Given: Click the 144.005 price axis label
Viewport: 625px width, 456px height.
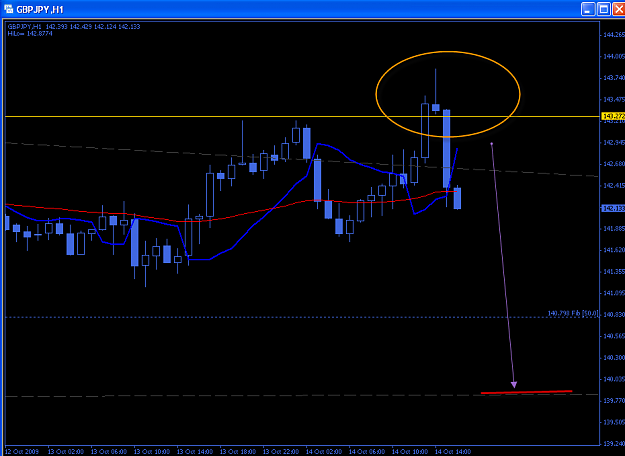Looking at the screenshot, I should (x=614, y=56).
